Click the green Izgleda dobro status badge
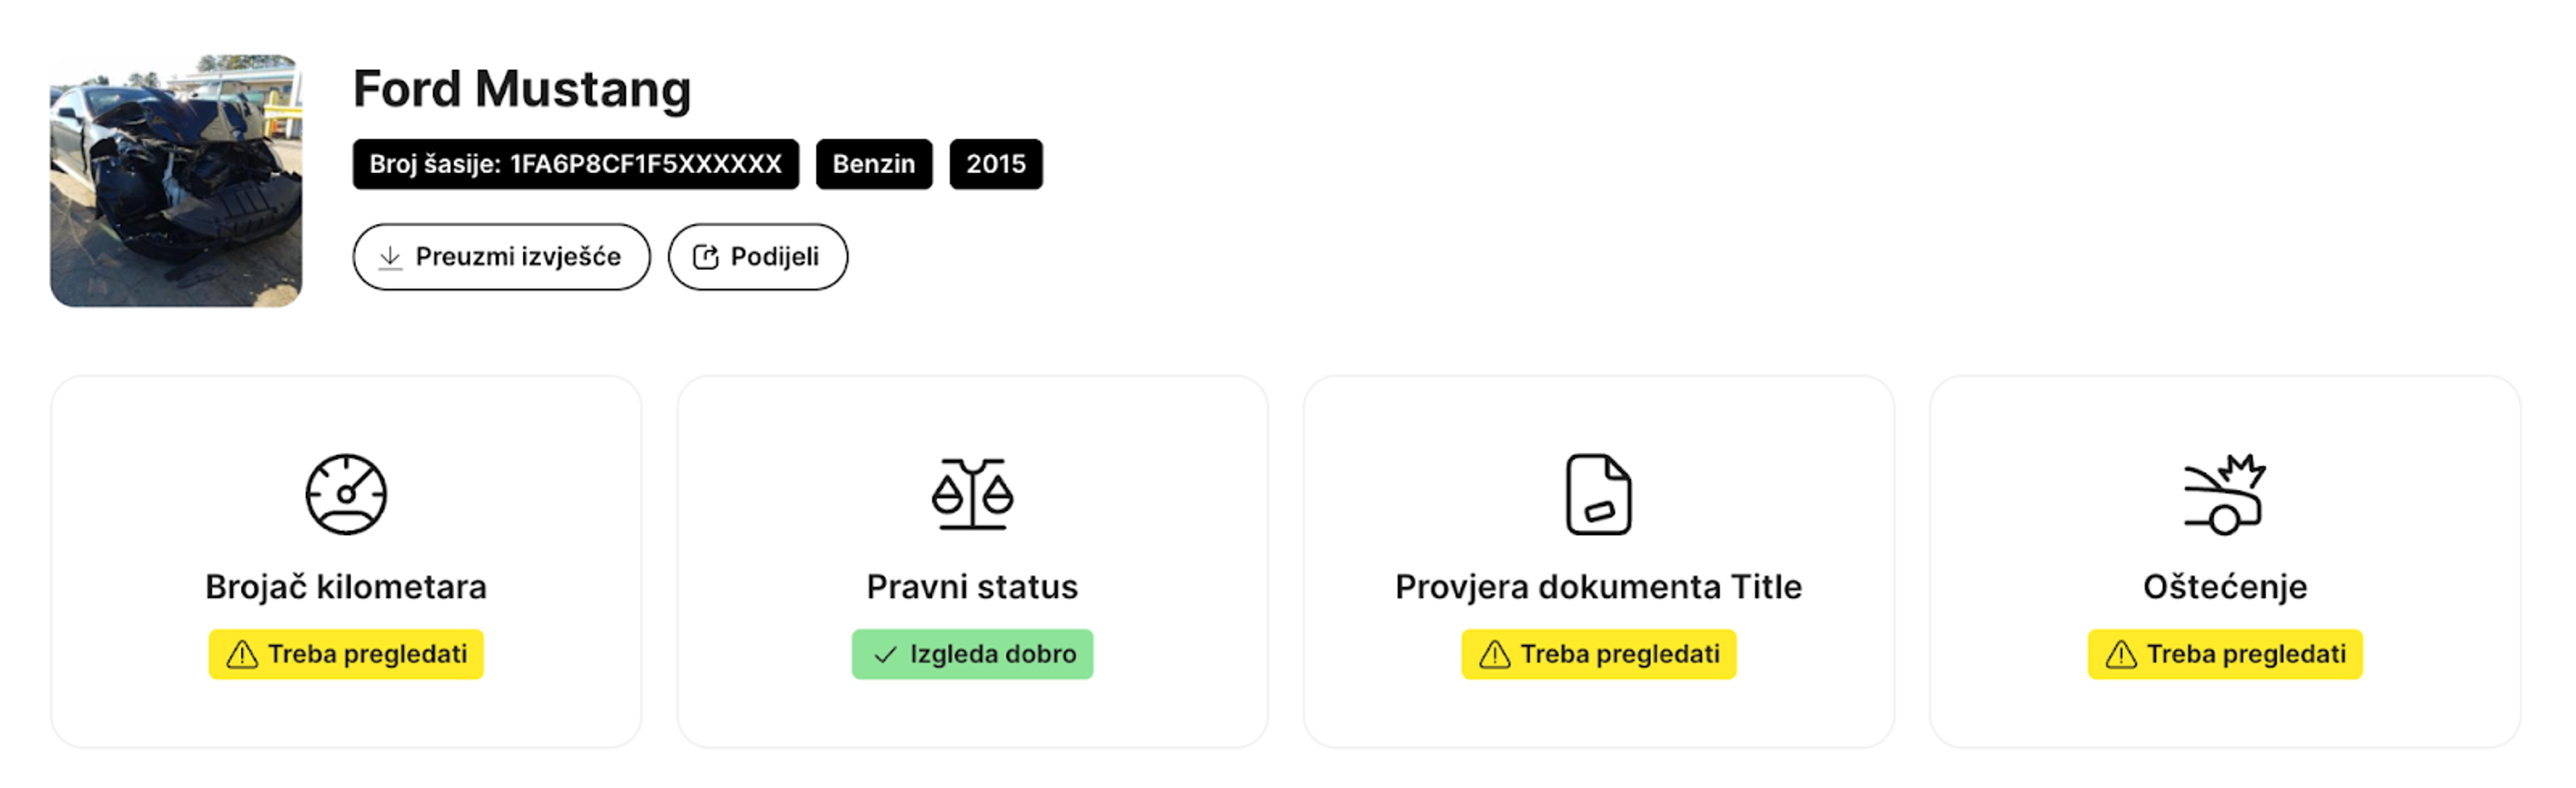Image resolution: width=2576 pixels, height=788 pixels. tap(971, 654)
